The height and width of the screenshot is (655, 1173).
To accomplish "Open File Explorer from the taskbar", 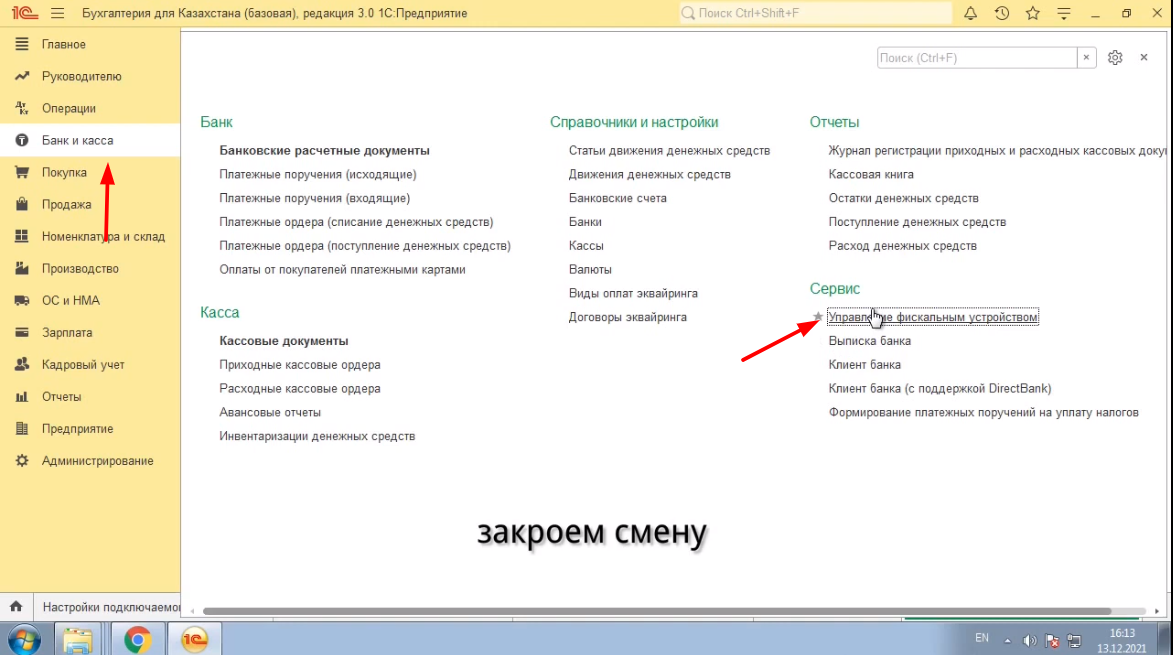I will tap(78, 640).
